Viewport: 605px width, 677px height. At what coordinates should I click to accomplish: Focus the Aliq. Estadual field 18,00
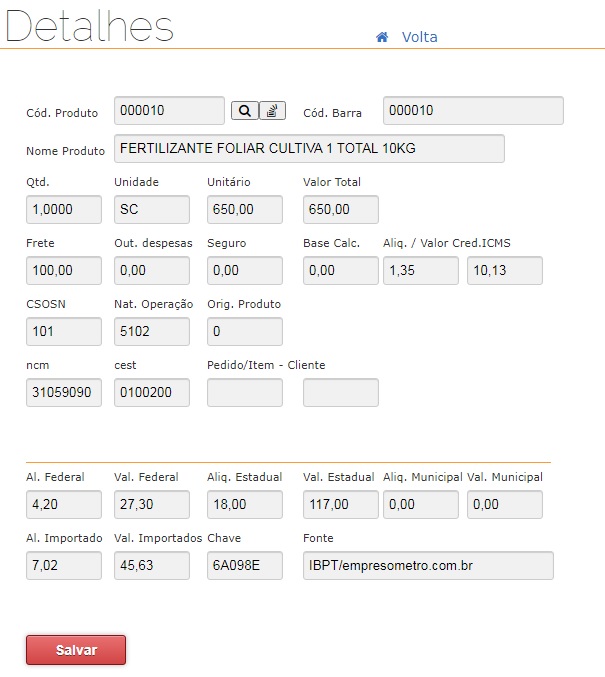244,505
